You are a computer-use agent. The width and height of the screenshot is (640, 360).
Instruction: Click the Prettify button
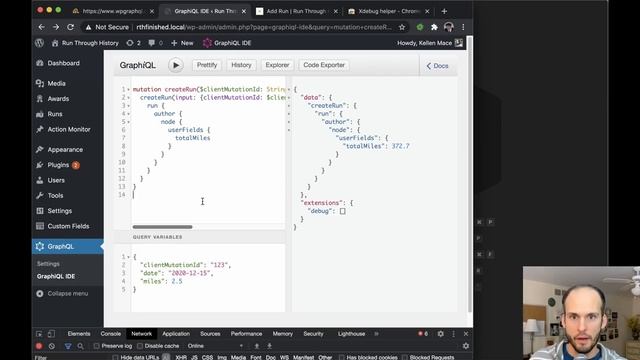click(207, 65)
